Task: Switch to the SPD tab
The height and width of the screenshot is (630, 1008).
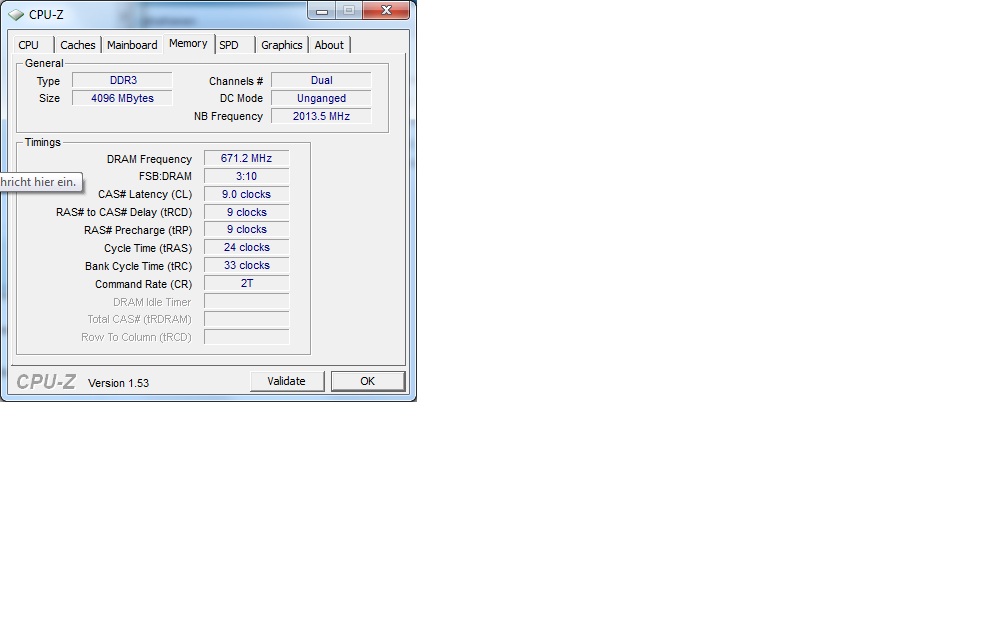Action: tap(232, 45)
